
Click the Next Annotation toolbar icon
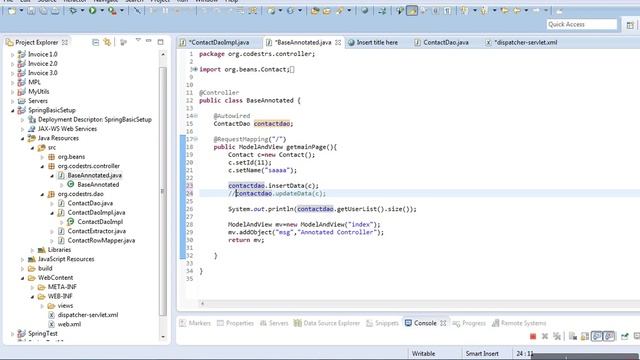point(464,11)
